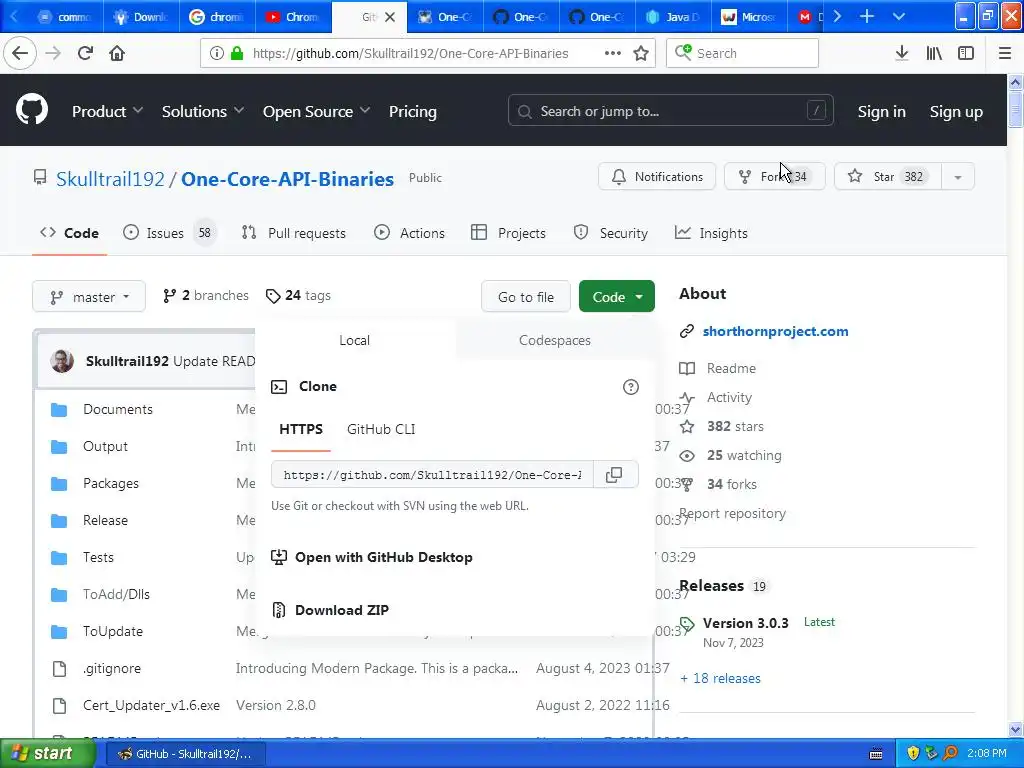
Task: Switch to the Pull requests tab
Action: (x=293, y=233)
